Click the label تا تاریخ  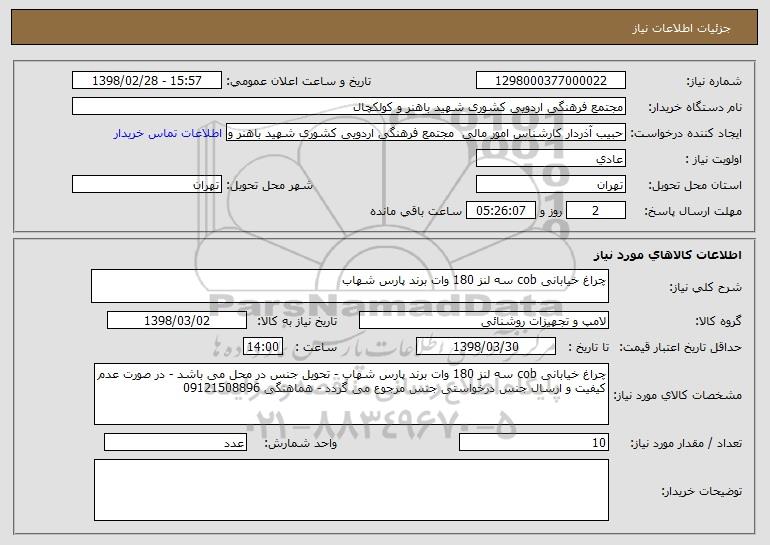click(x=588, y=348)
